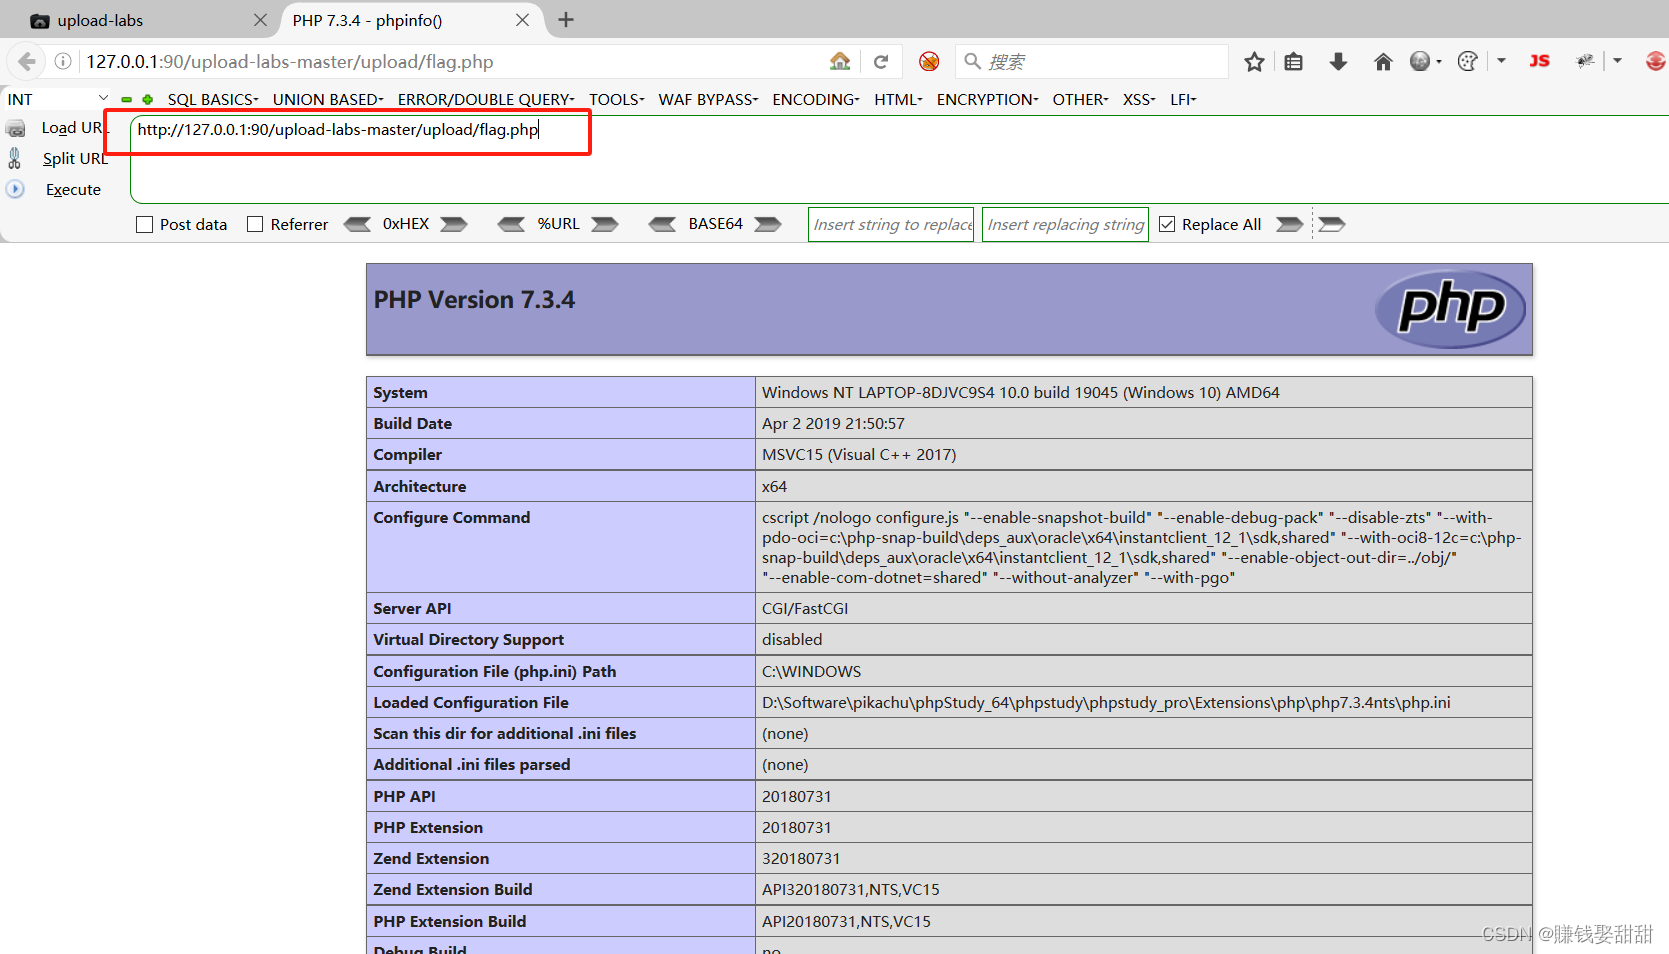Select the PHP 7.3.4 - phpinfo() tab
1669x954 pixels.
pos(412,20)
